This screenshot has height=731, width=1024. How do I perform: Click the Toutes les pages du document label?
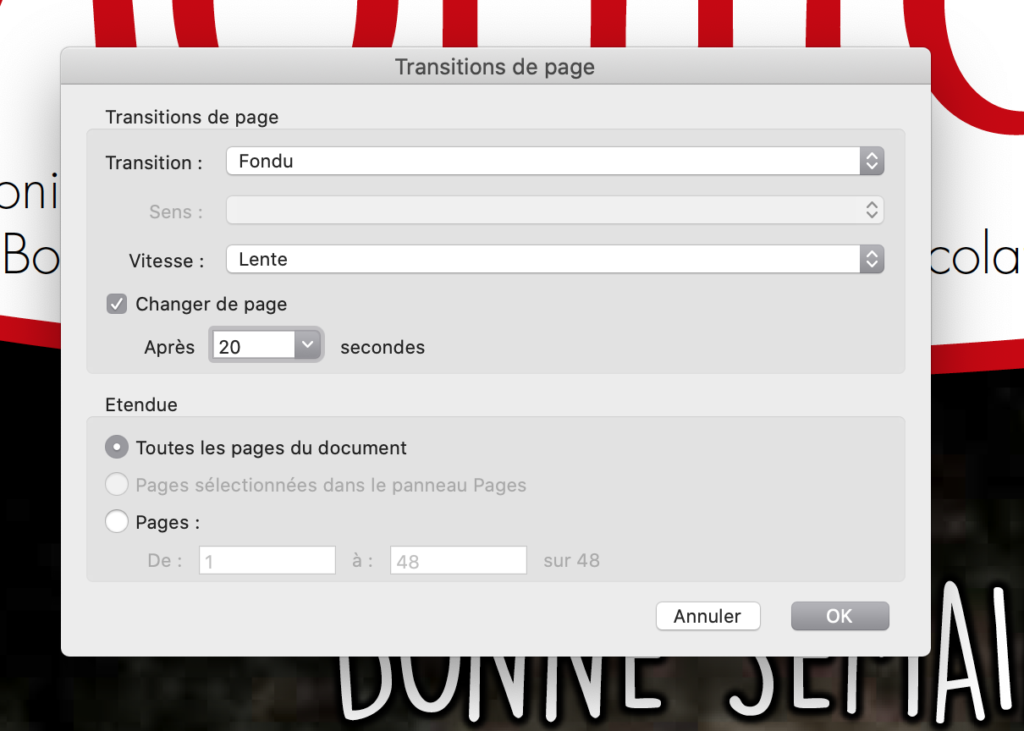tap(271, 448)
